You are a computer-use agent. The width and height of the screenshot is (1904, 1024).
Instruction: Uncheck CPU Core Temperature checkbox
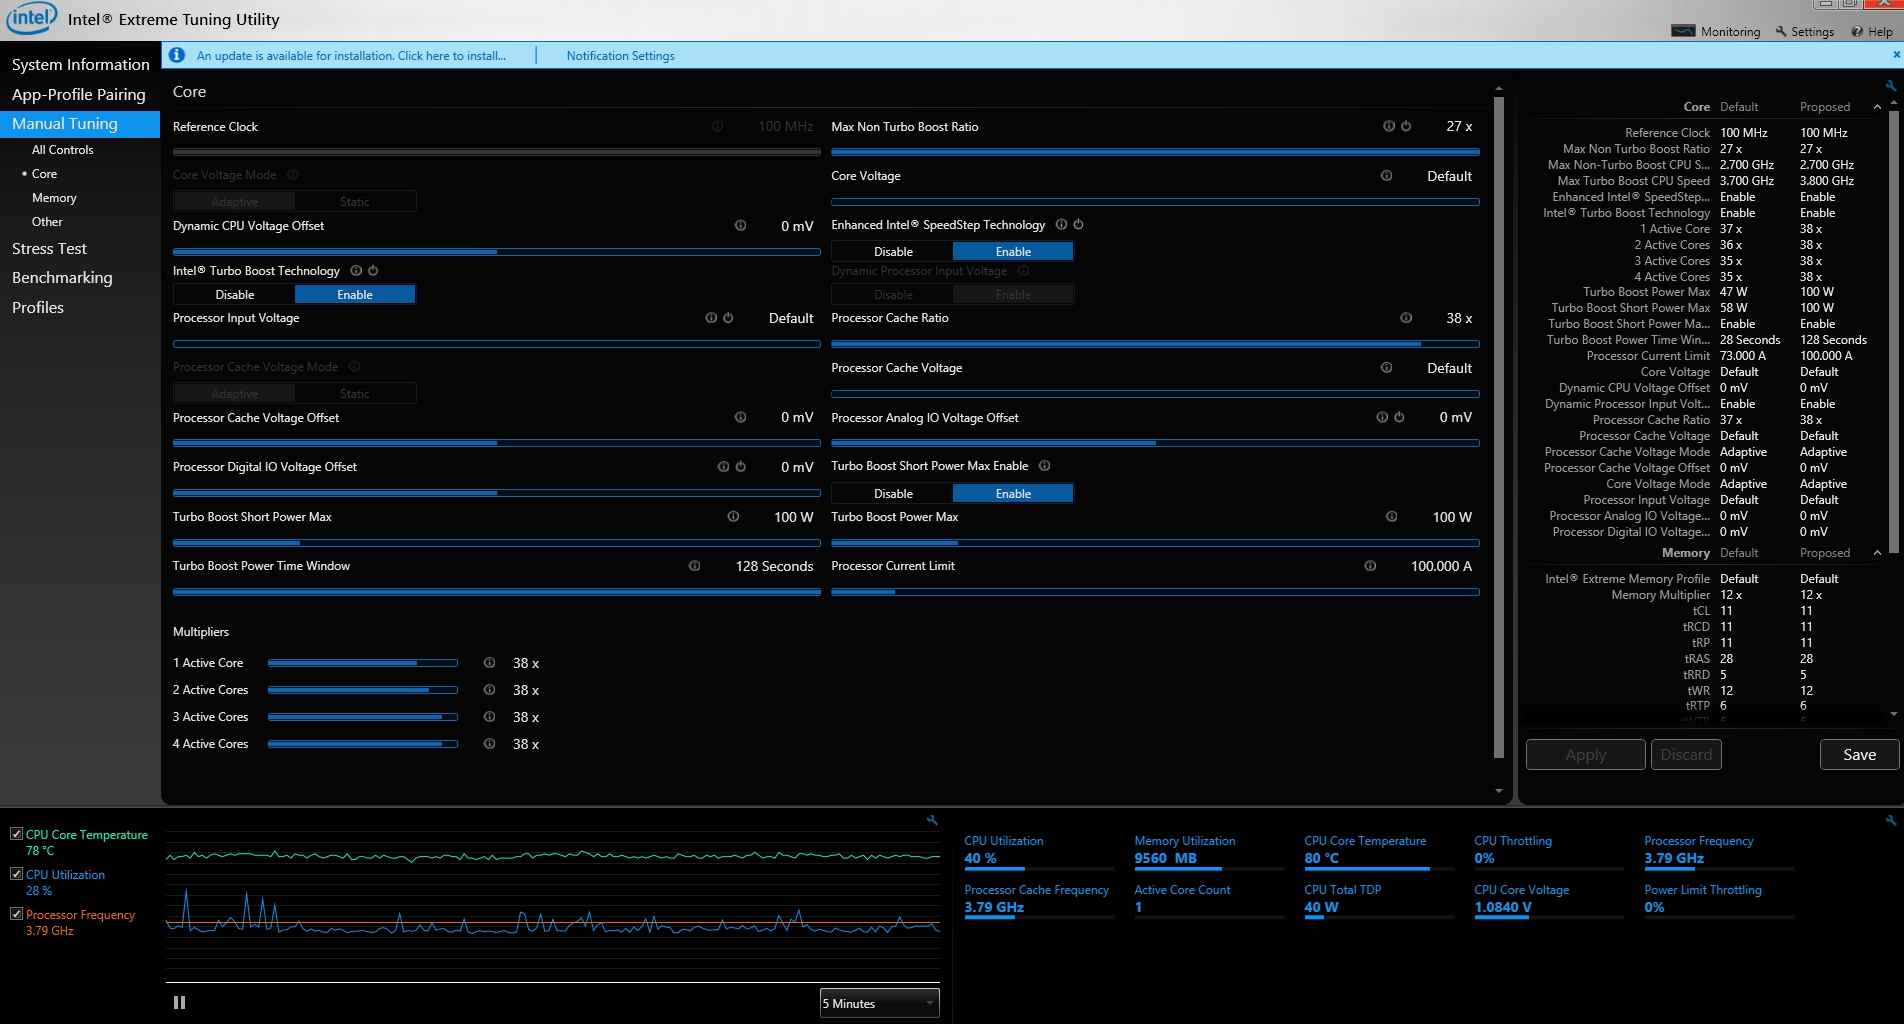pyautogui.click(x=16, y=834)
